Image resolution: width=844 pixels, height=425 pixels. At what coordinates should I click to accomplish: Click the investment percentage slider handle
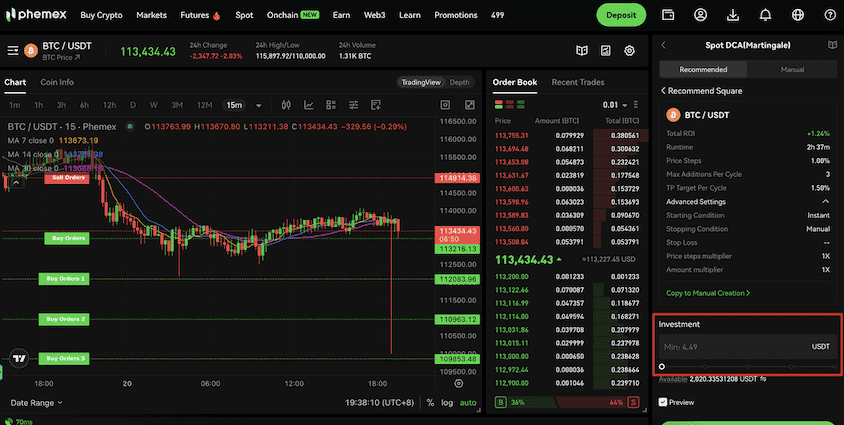(x=662, y=367)
